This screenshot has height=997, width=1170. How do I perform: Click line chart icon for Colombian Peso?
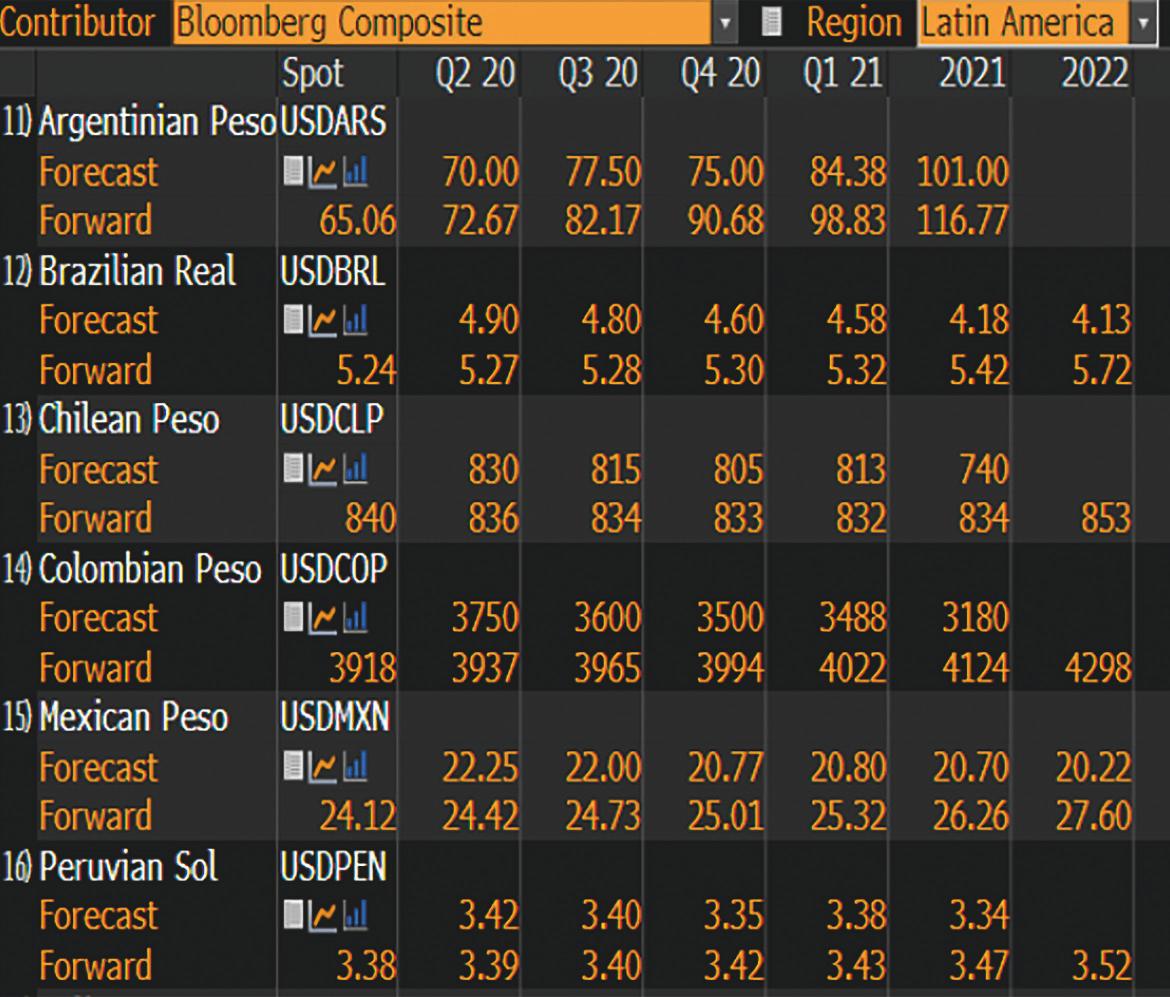324,618
